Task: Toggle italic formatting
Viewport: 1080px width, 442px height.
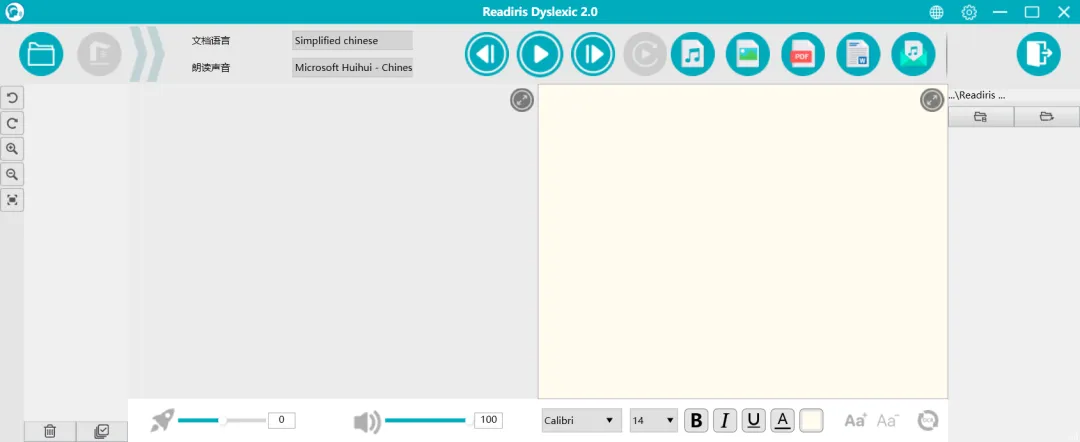Action: [725, 420]
